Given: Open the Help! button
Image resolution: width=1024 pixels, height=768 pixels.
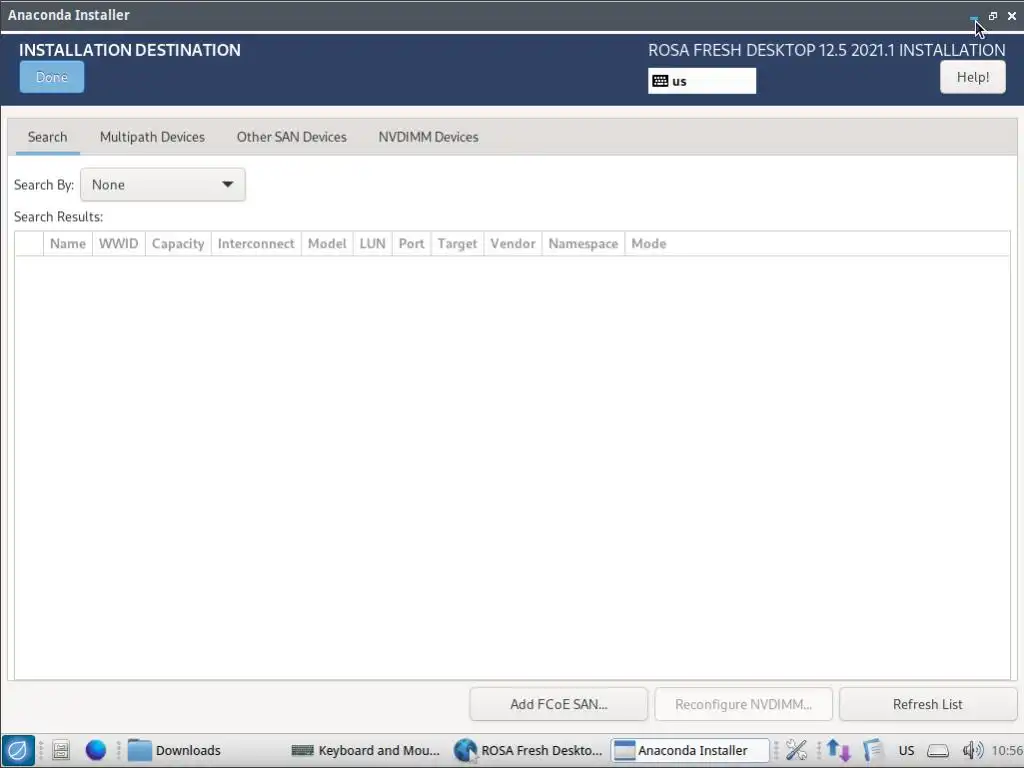Looking at the screenshot, I should [972, 77].
